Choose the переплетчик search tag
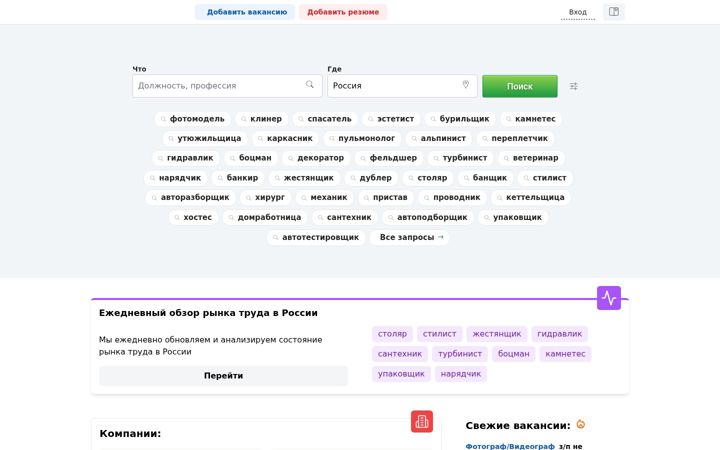This screenshot has height=450, width=720. (515, 138)
